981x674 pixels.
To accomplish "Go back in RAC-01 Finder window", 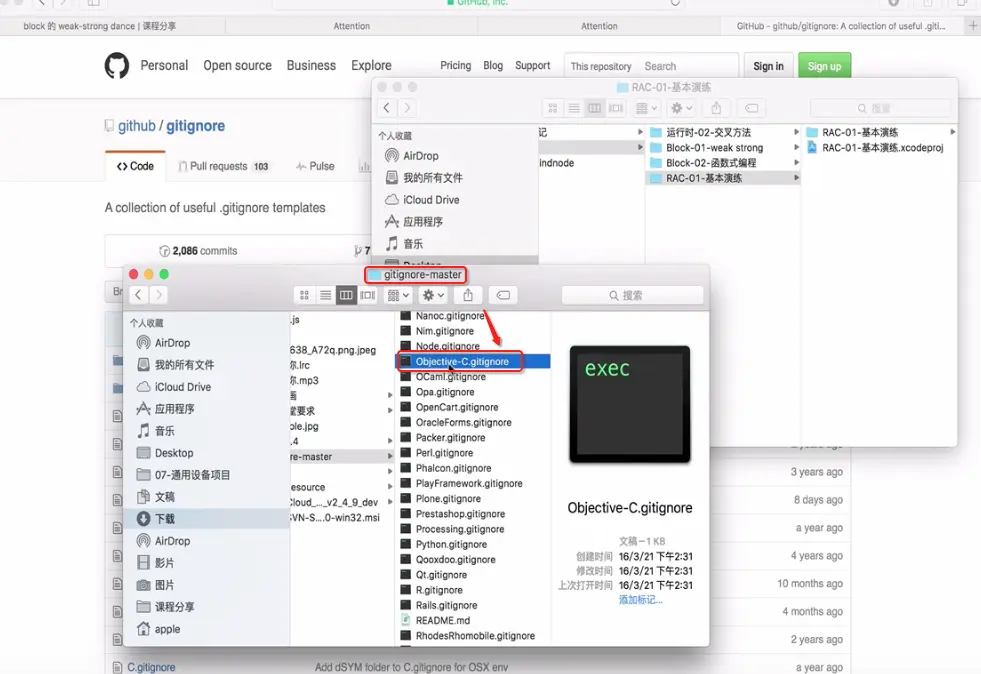I will (x=387, y=108).
